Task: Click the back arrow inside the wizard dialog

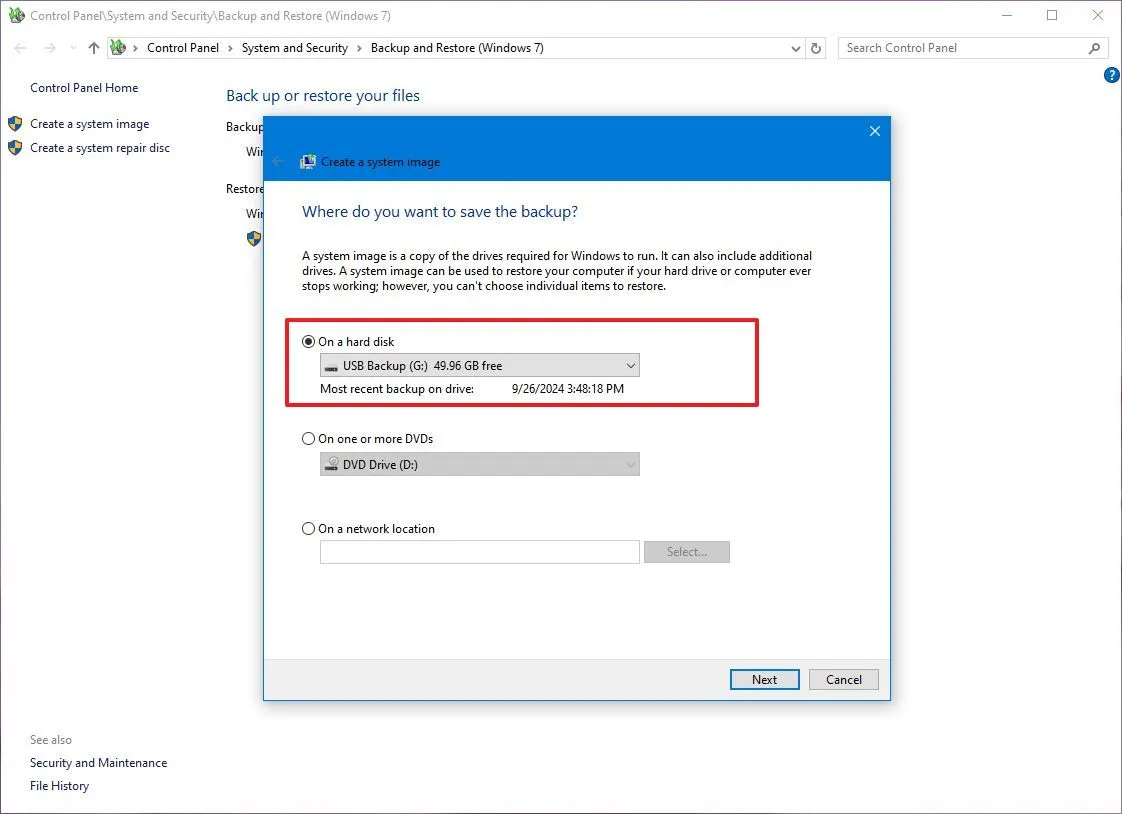Action: [278, 161]
